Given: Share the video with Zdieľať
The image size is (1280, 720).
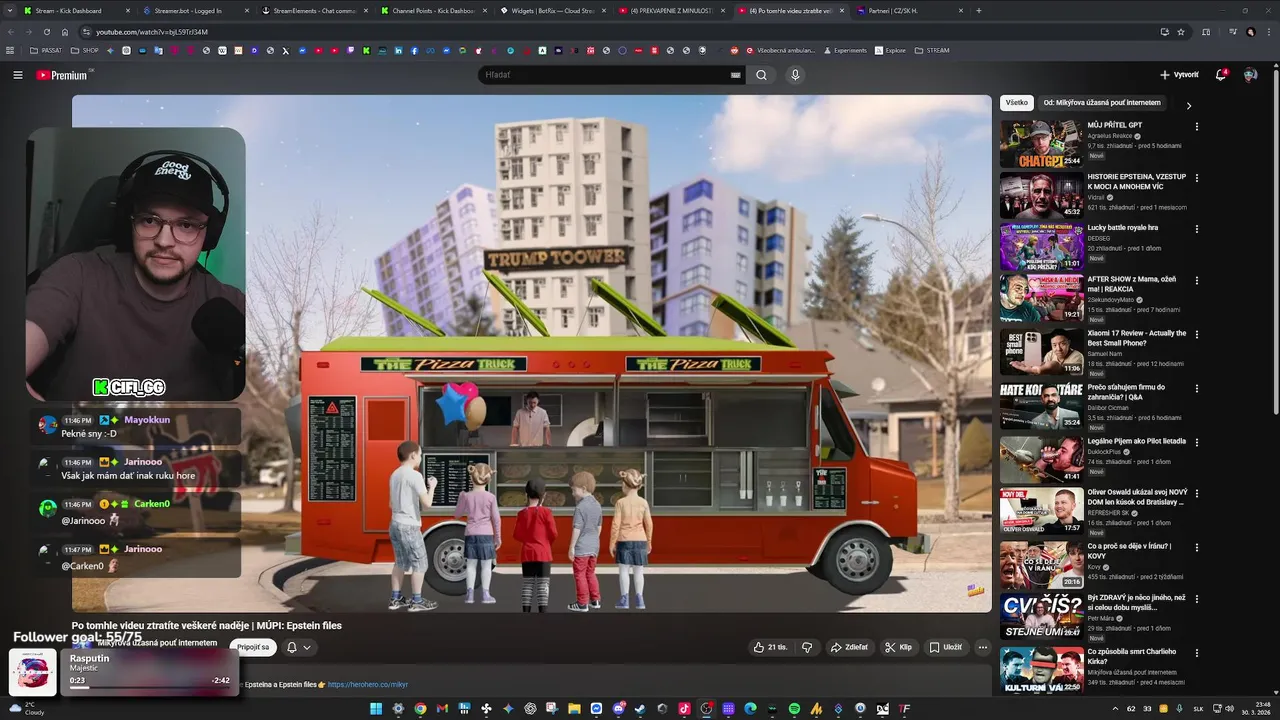Looking at the screenshot, I should pos(849,647).
